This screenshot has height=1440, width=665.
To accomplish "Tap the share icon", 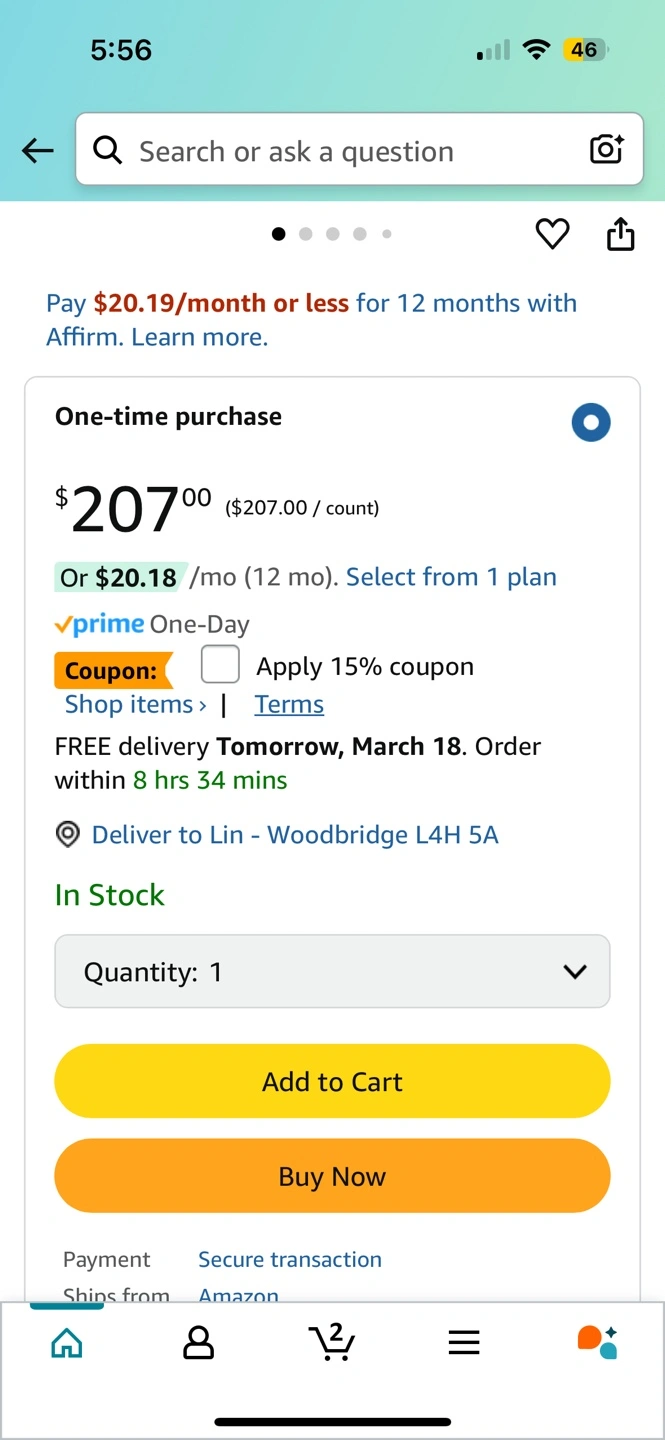I will pos(621,234).
